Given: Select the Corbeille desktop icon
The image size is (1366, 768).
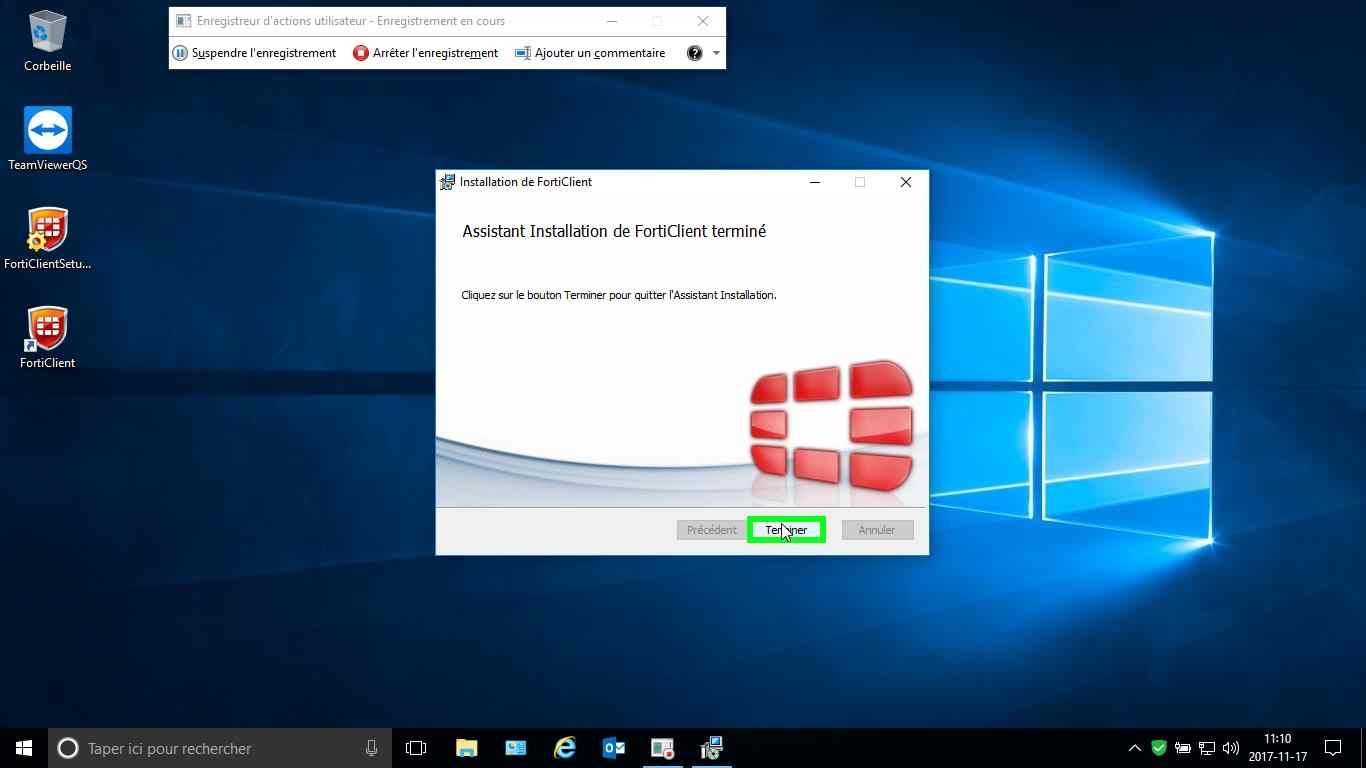Looking at the screenshot, I should coord(47,41).
